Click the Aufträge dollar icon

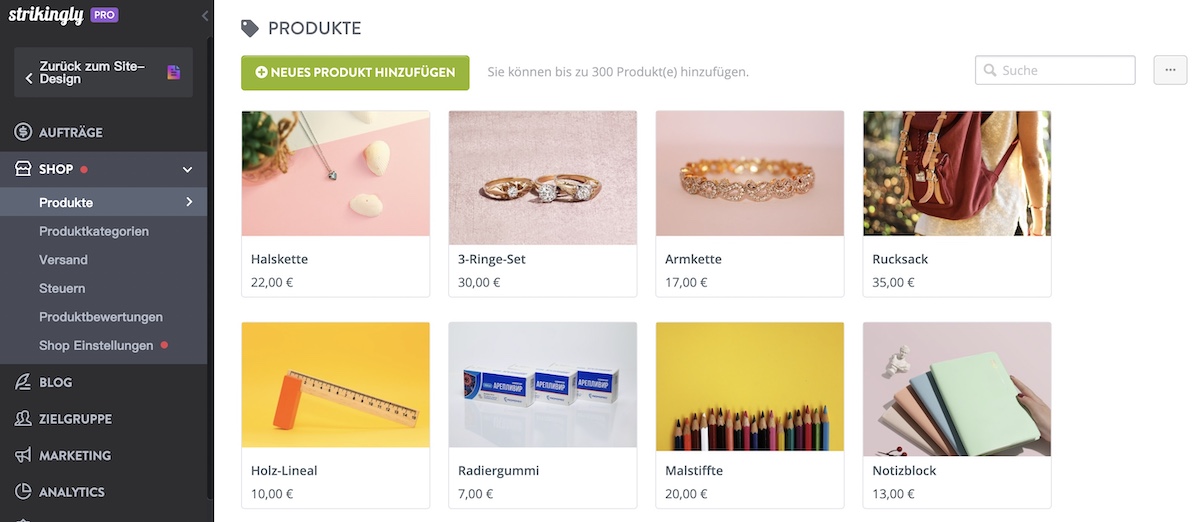click(x=23, y=132)
